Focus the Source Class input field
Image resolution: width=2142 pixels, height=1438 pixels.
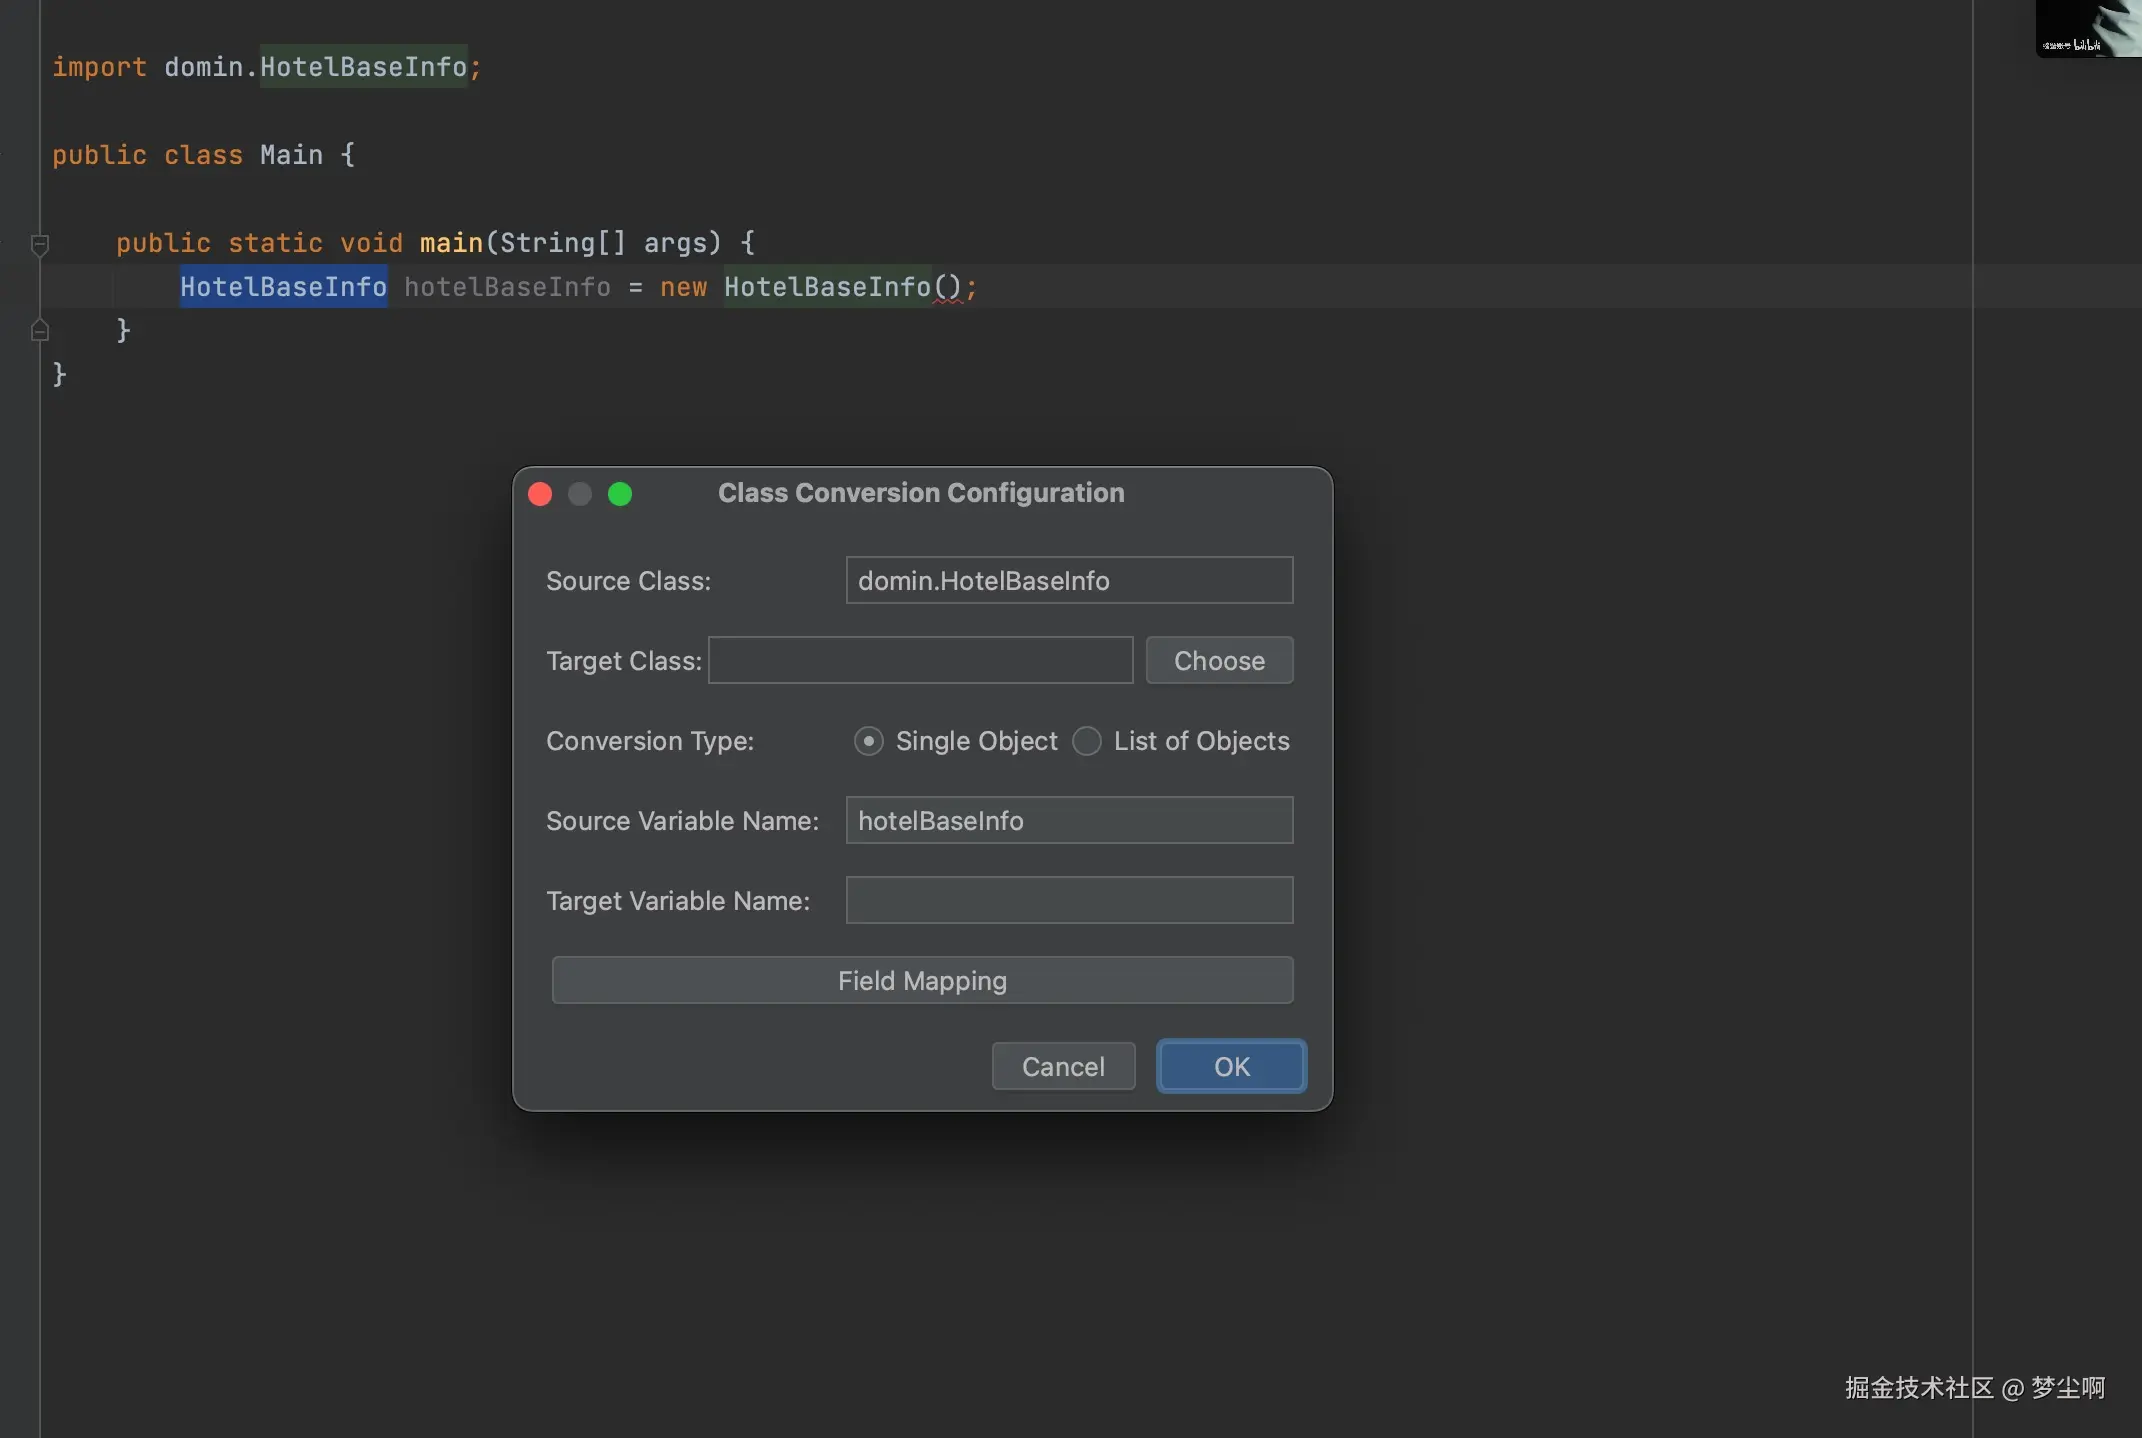tap(1069, 580)
